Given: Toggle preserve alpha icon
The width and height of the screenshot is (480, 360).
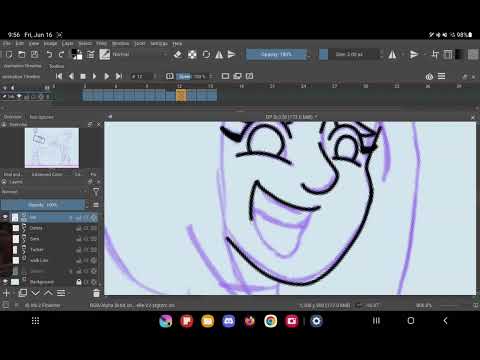Looking at the screenshot, I should pyautogui.click(x=192, y=54).
